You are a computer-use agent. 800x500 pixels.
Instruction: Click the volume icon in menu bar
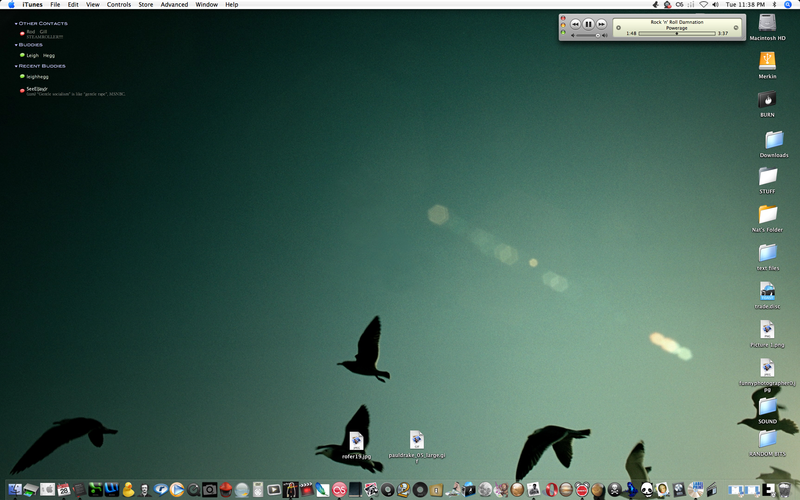[x=715, y=5]
